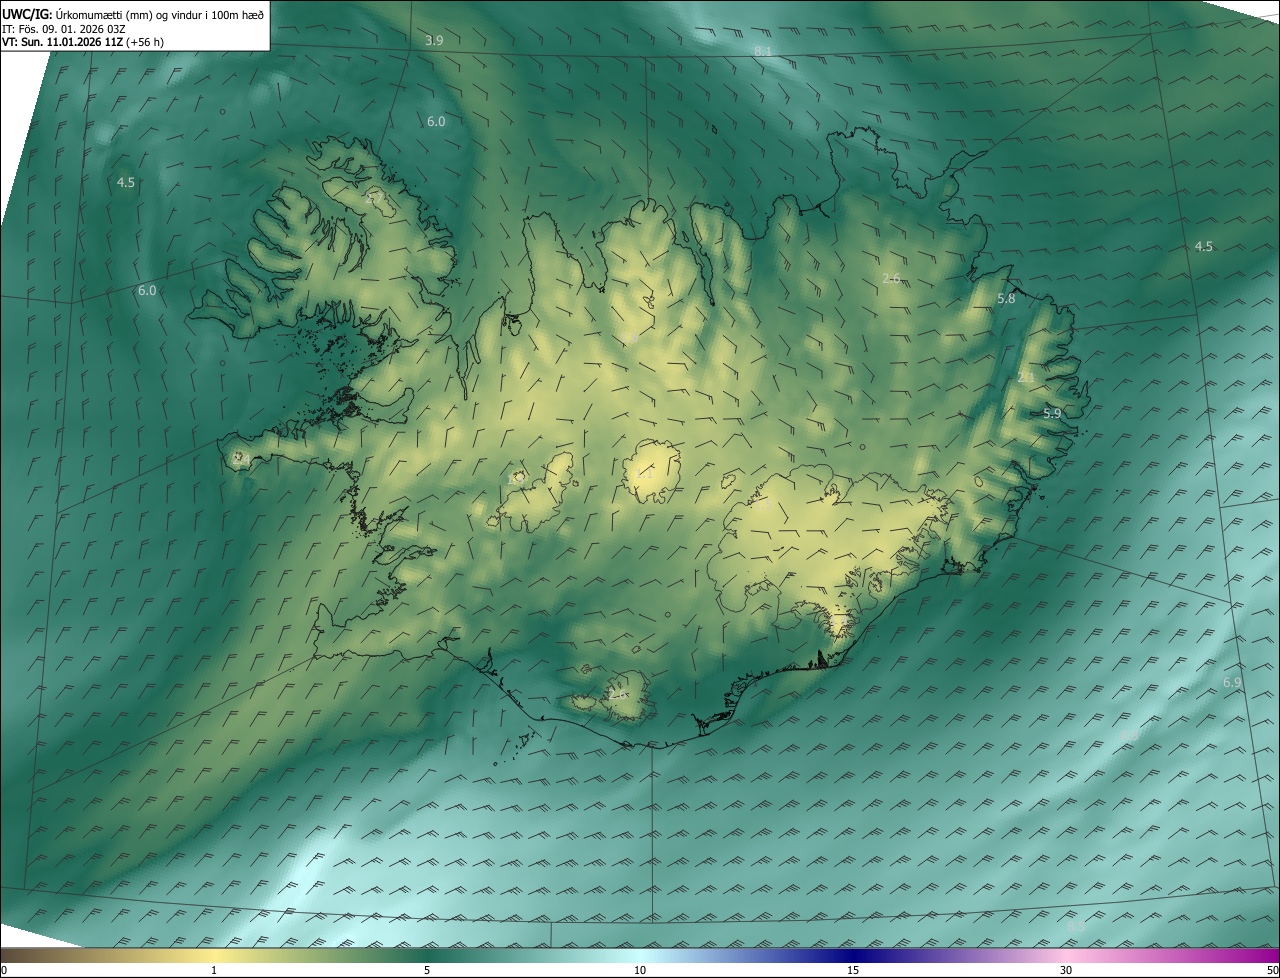
Task: Click the 3.9 value label on the map
Action: (x=434, y=41)
